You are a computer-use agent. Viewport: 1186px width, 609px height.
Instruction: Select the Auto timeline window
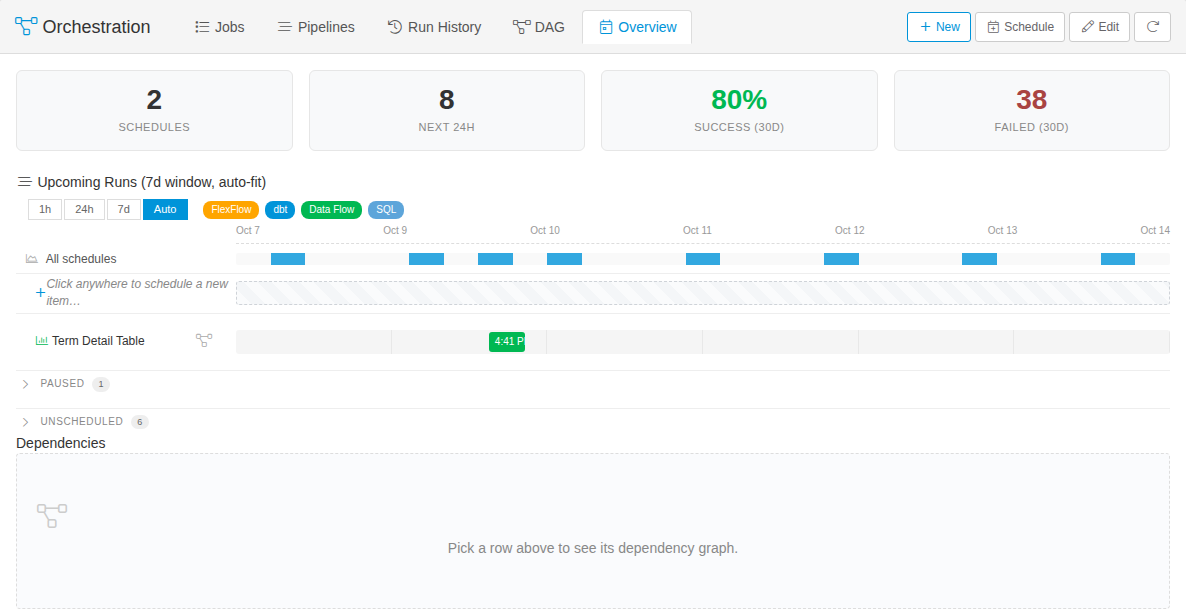tap(165, 210)
